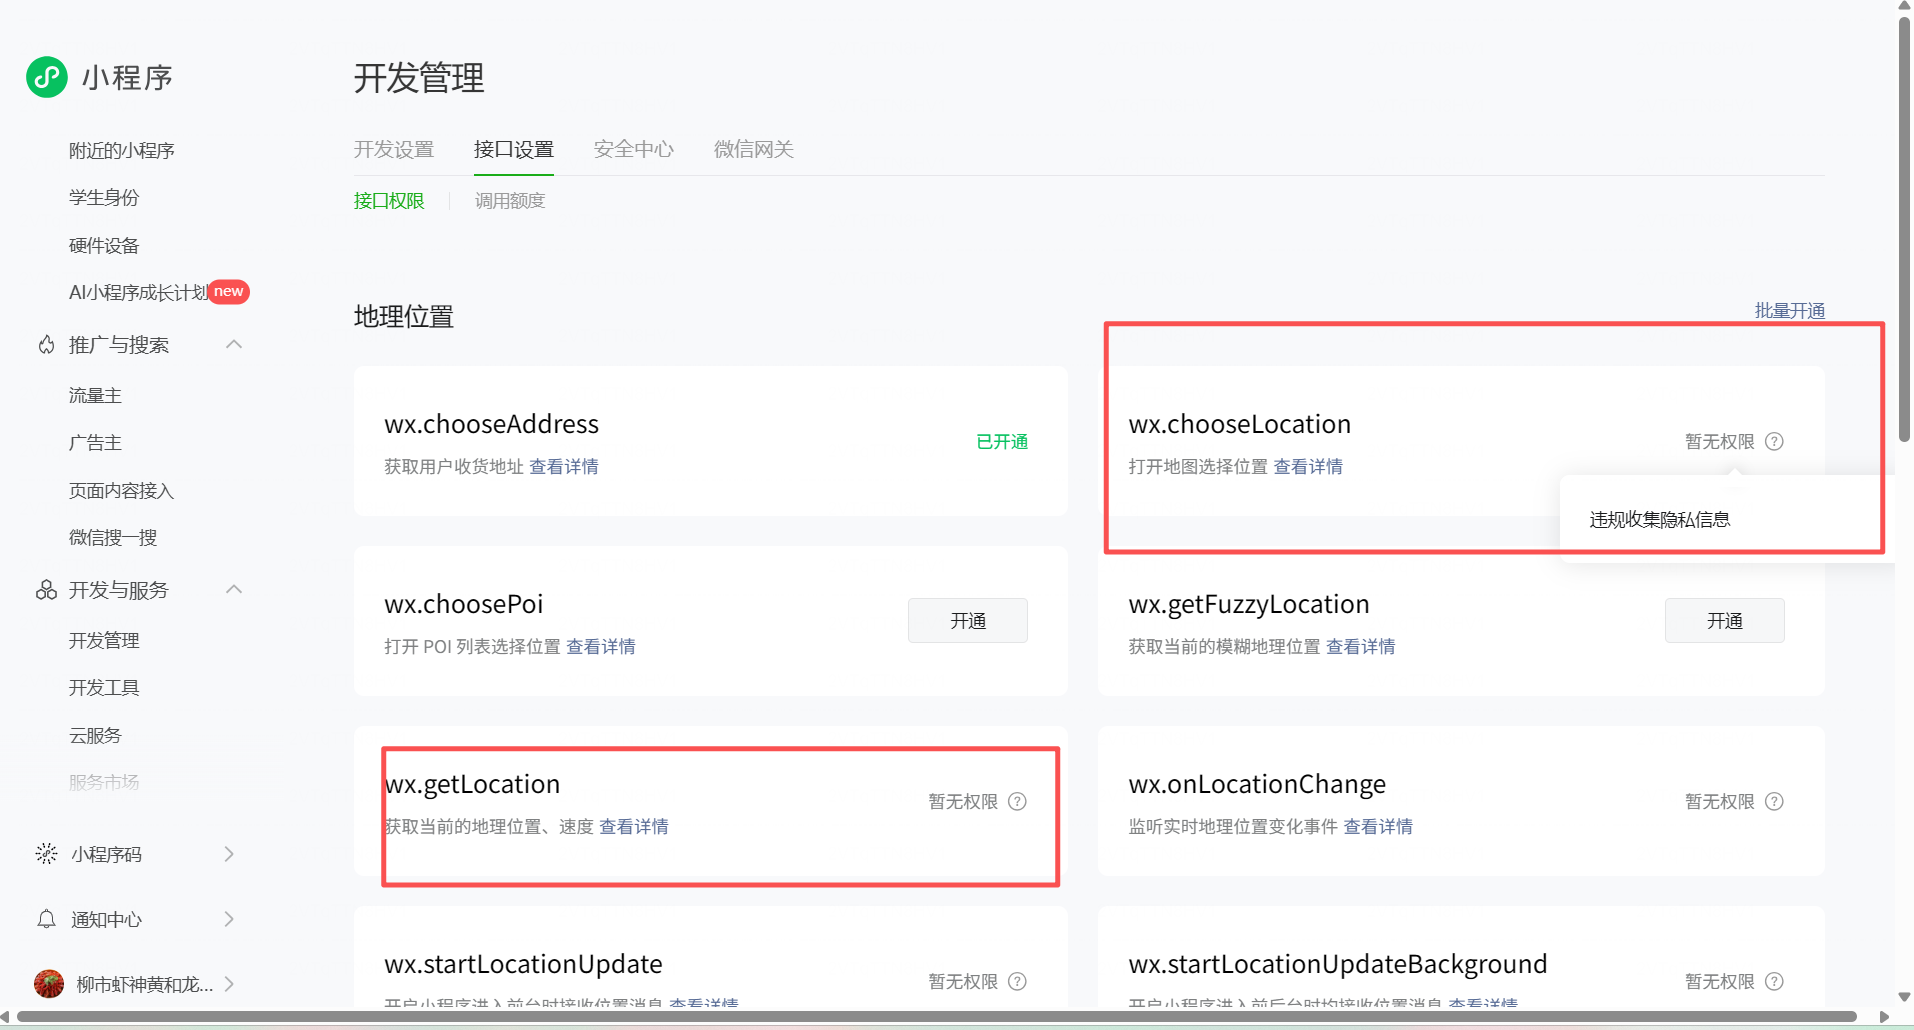Click the green Mini Program logo icon
This screenshot has width=1914, height=1030.
click(47, 77)
